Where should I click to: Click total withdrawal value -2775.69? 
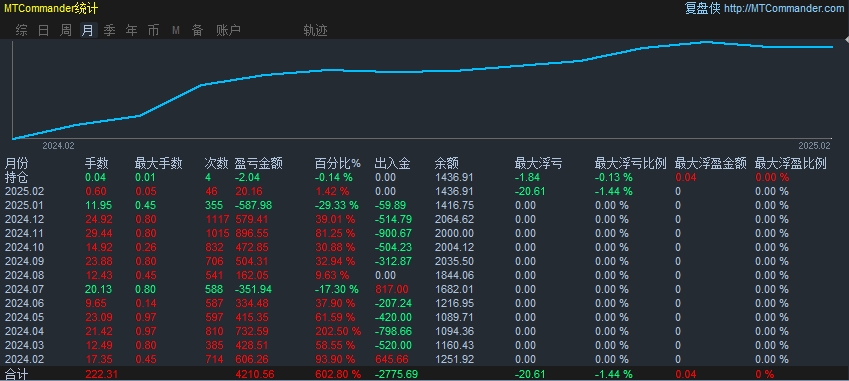[396, 375]
